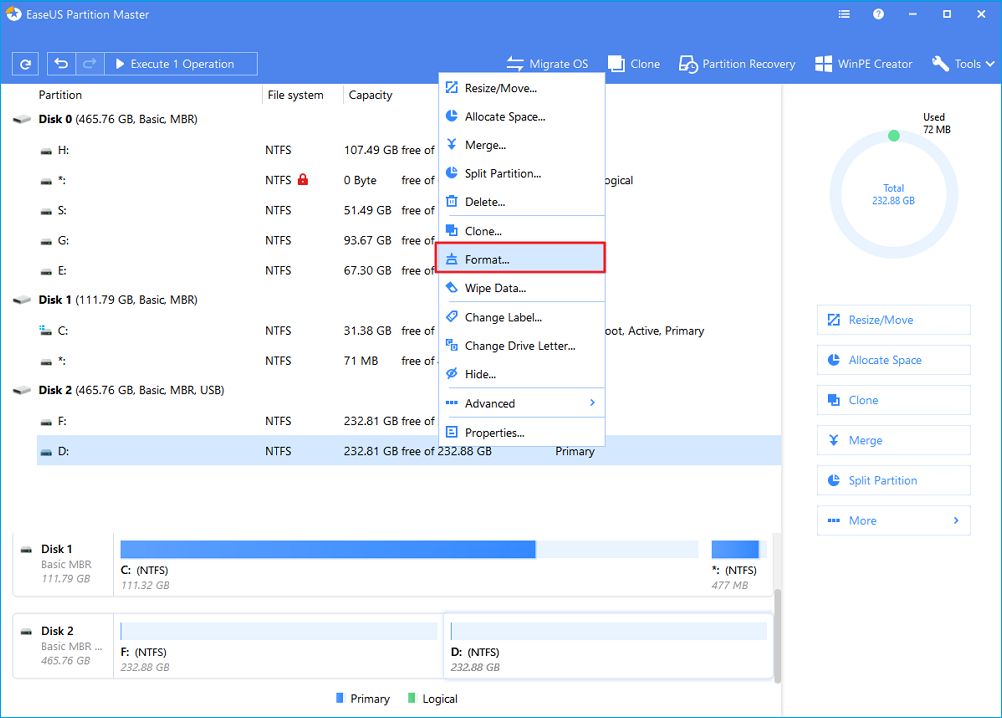Click the Migrate OS icon
Image resolution: width=1002 pixels, height=718 pixels.
click(516, 64)
